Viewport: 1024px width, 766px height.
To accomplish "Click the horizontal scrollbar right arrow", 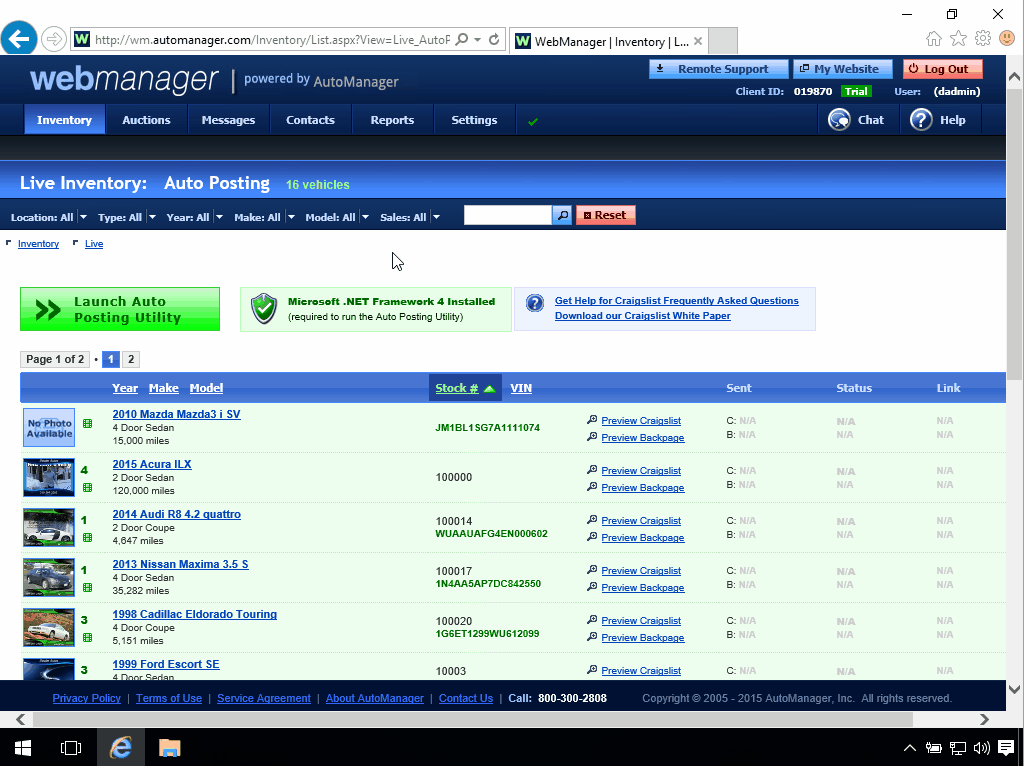I will [984, 719].
